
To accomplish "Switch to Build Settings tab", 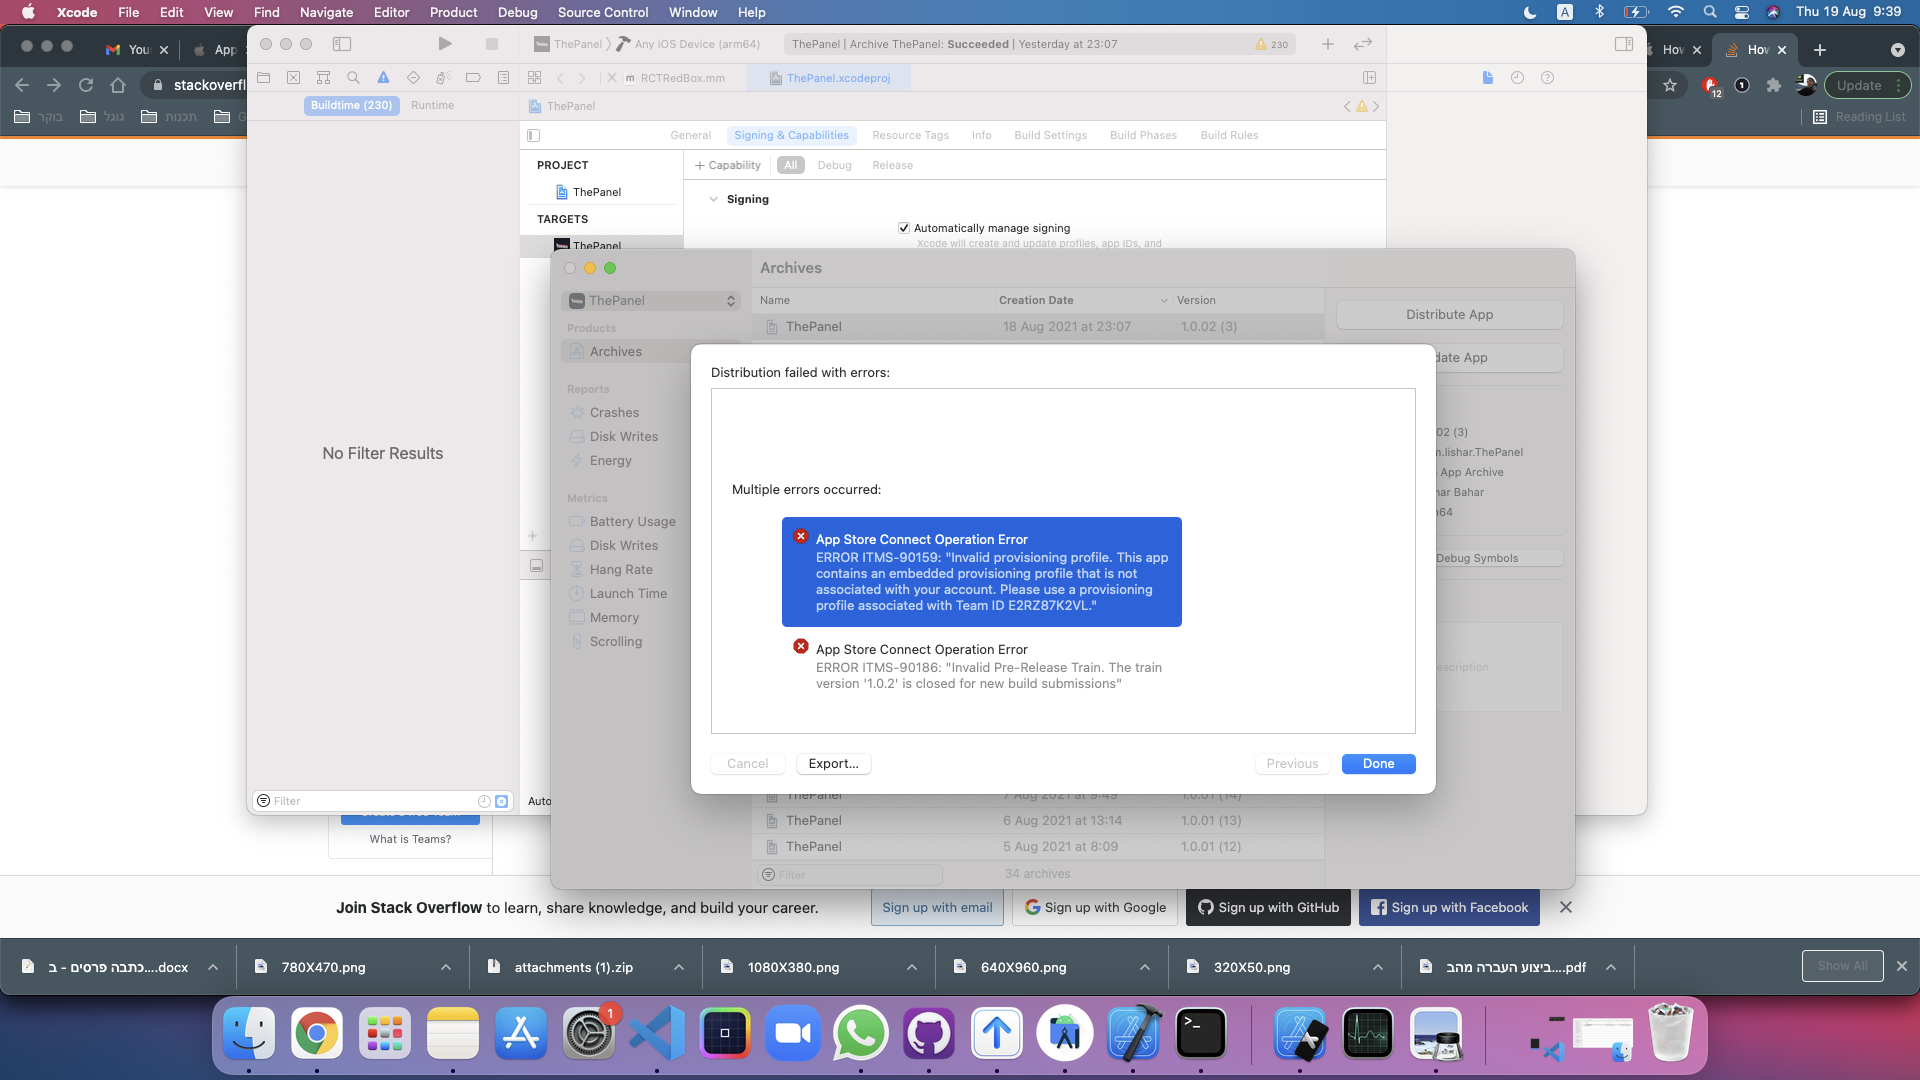I will pyautogui.click(x=1050, y=135).
